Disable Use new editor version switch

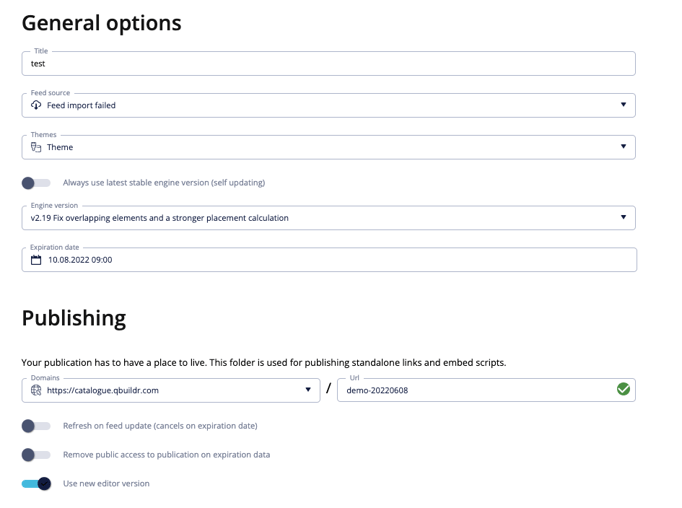point(36,484)
